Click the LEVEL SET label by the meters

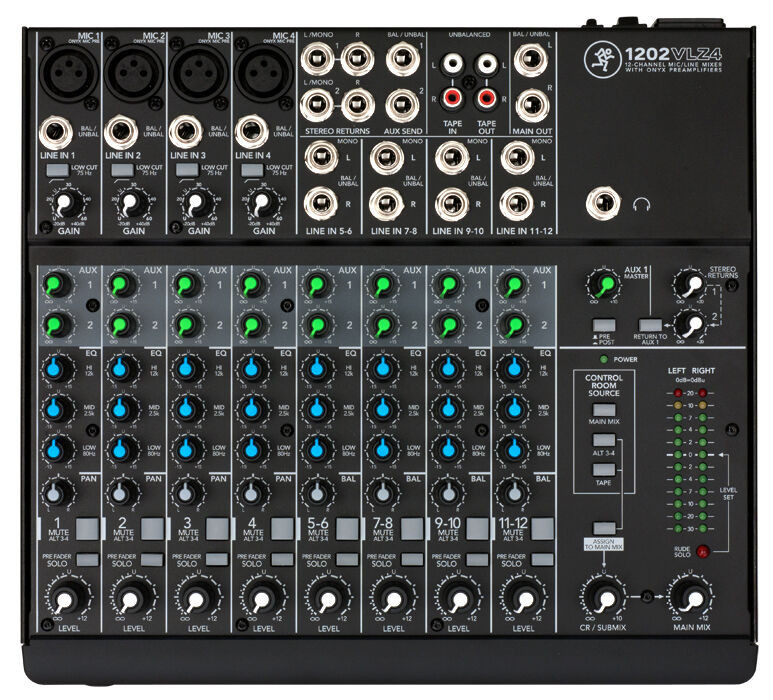tap(728, 493)
